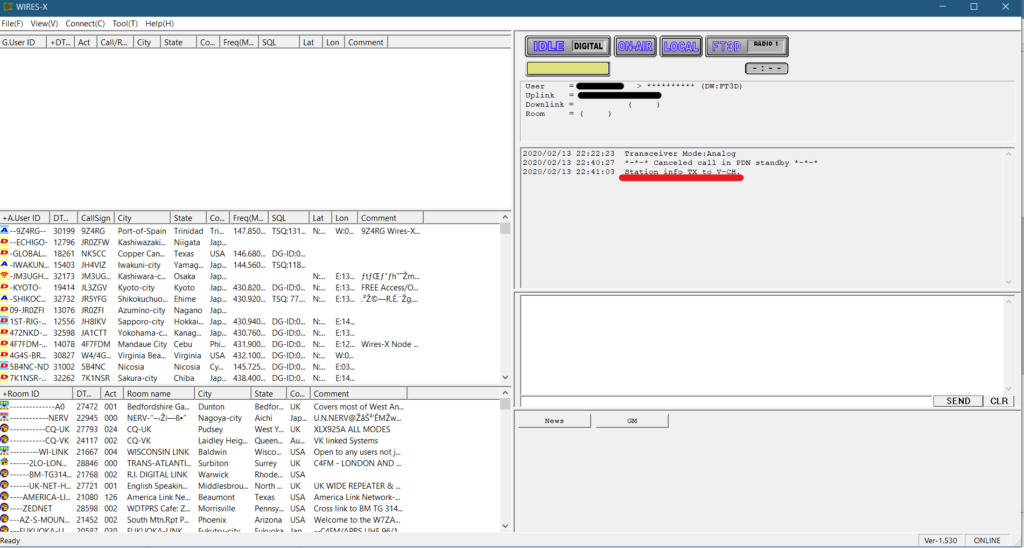Click the digital node icon for ECHIGO

click(x=5, y=242)
